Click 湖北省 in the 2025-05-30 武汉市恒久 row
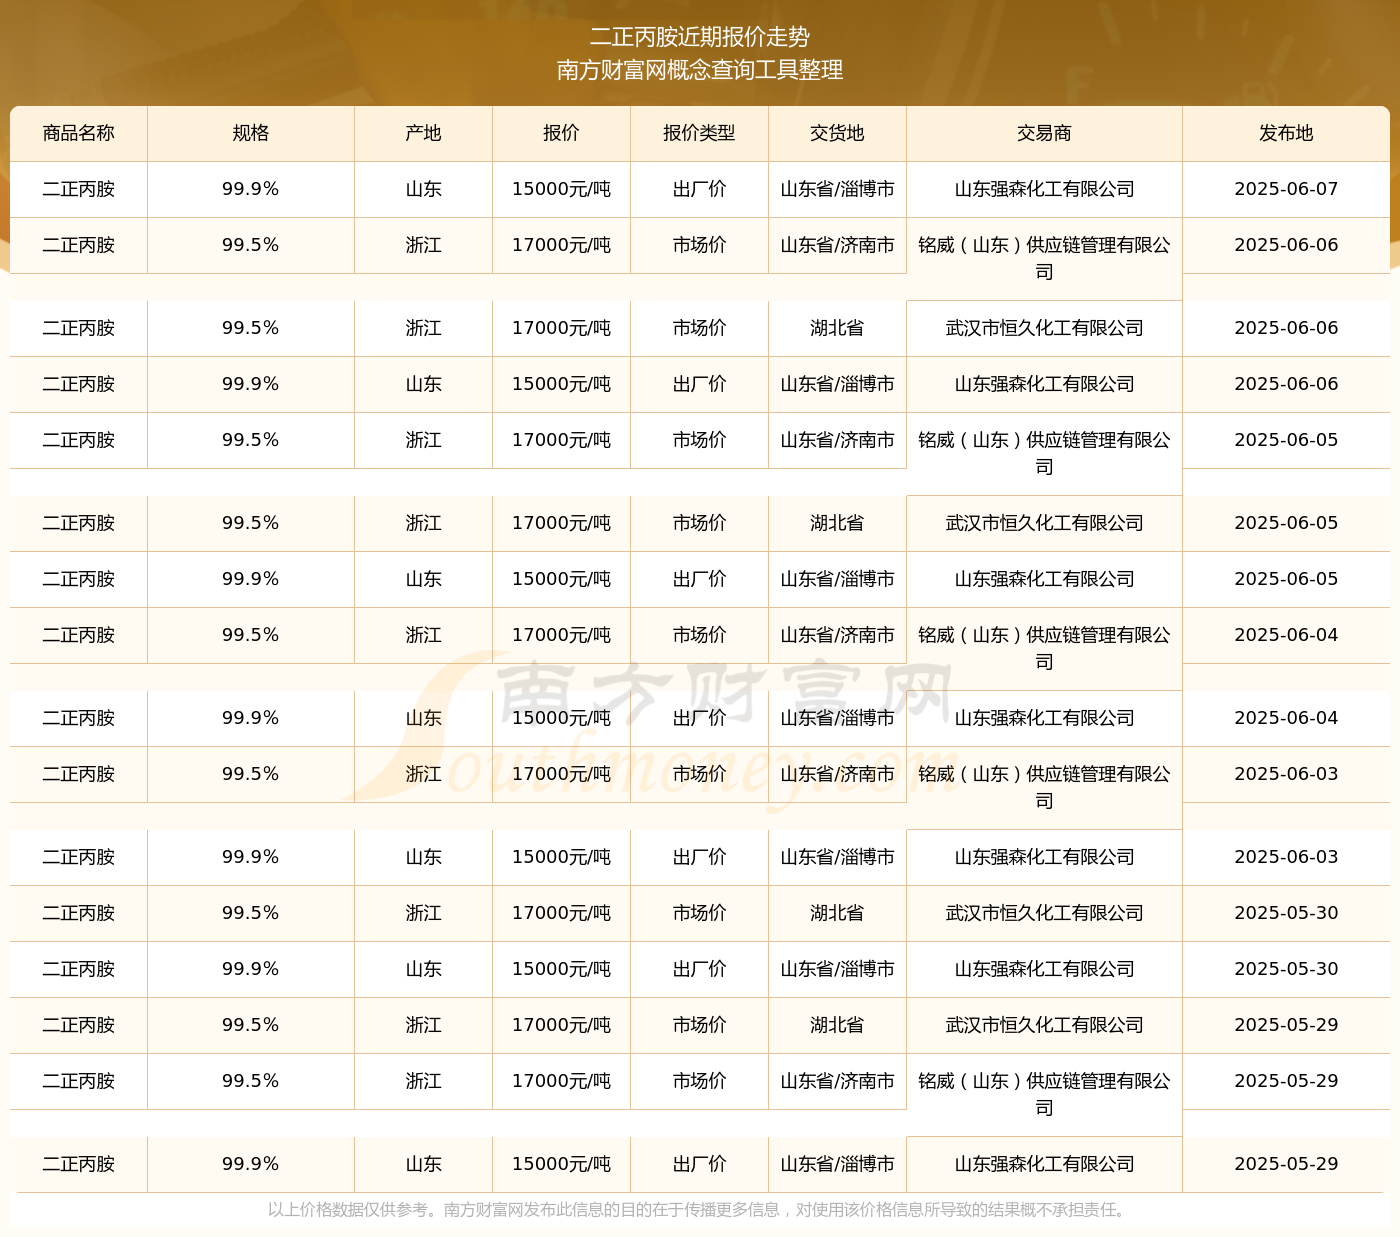The image size is (1400, 1237). pyautogui.click(x=837, y=913)
